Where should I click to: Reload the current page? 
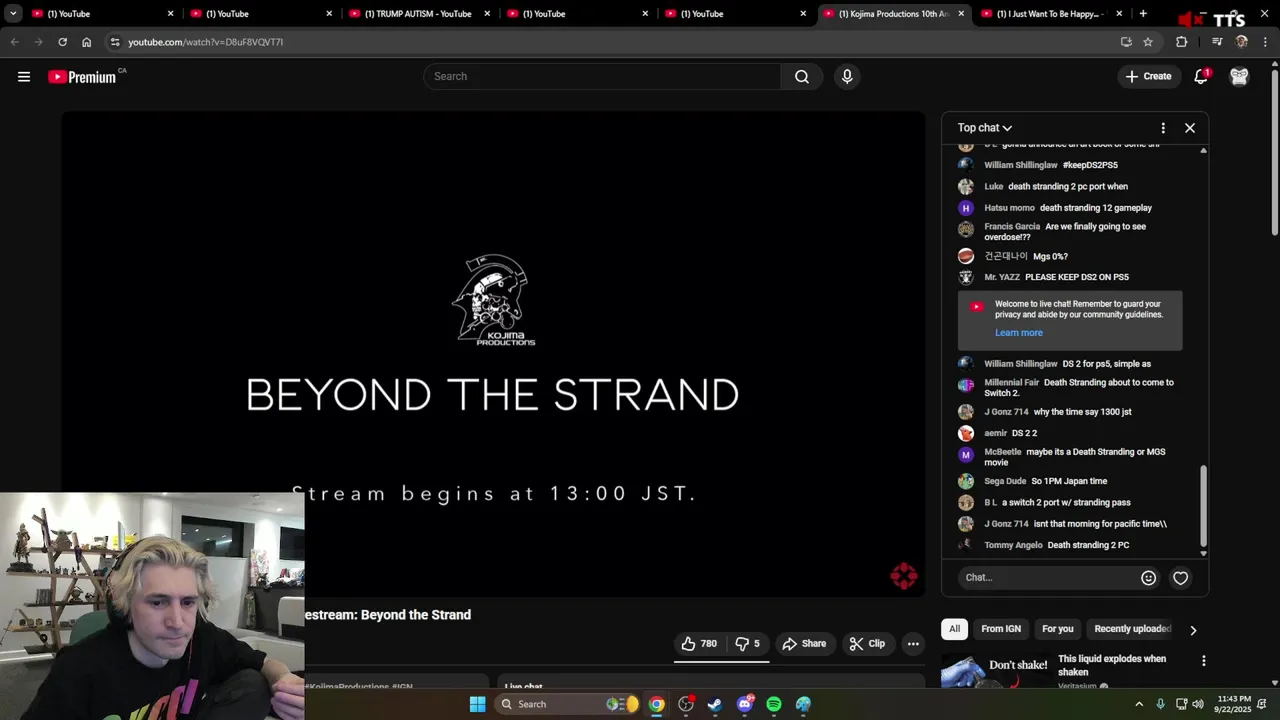point(62,42)
